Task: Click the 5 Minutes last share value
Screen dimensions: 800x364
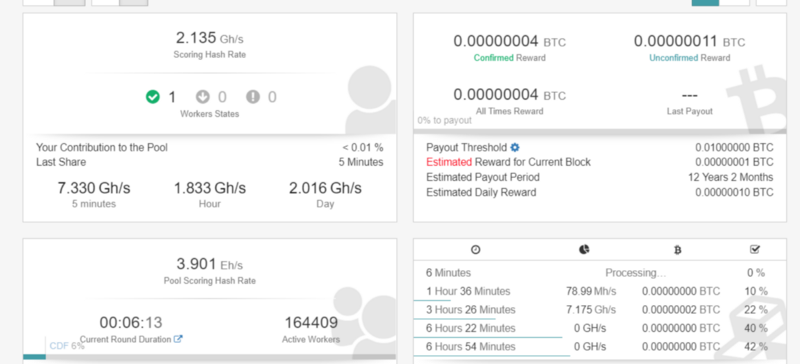Action: point(361,162)
